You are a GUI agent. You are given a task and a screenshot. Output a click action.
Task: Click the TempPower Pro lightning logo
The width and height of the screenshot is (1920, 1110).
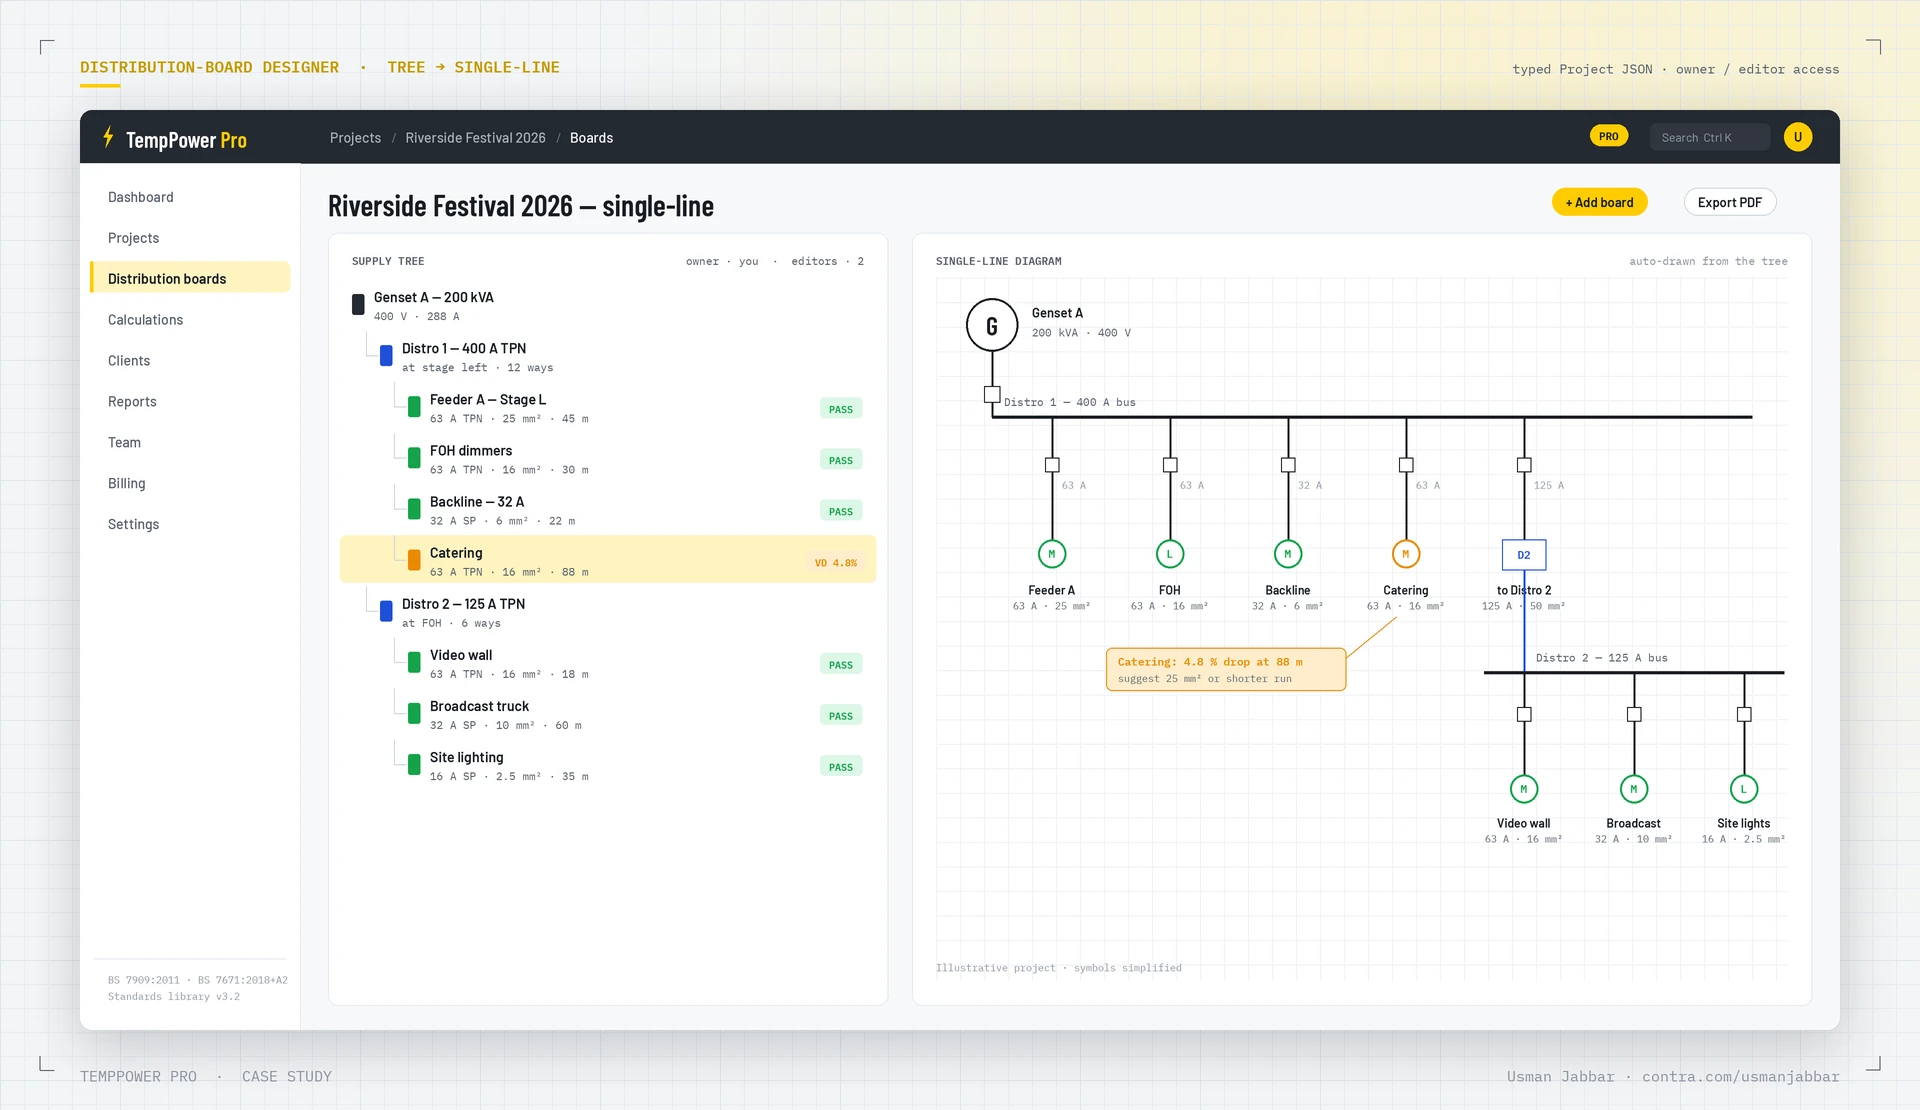tap(108, 137)
